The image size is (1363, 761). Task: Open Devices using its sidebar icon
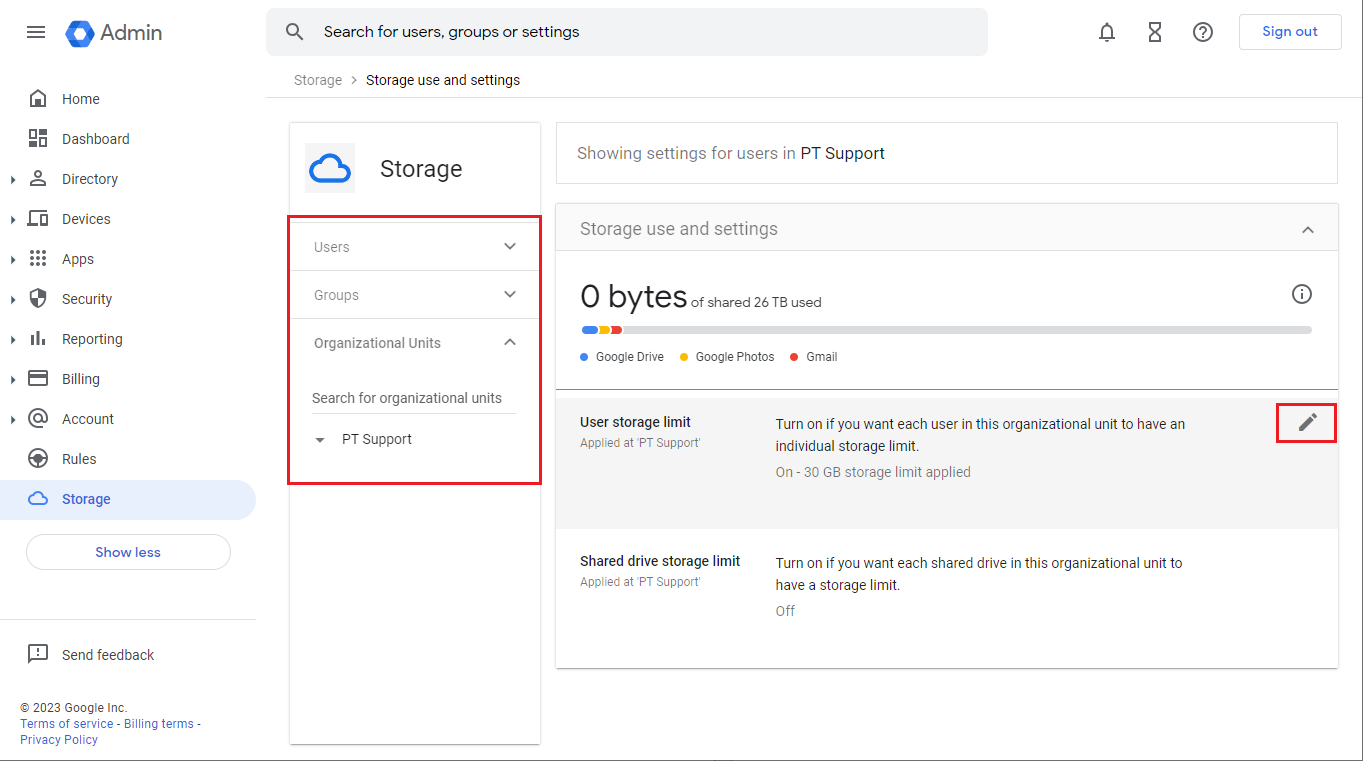coord(38,218)
